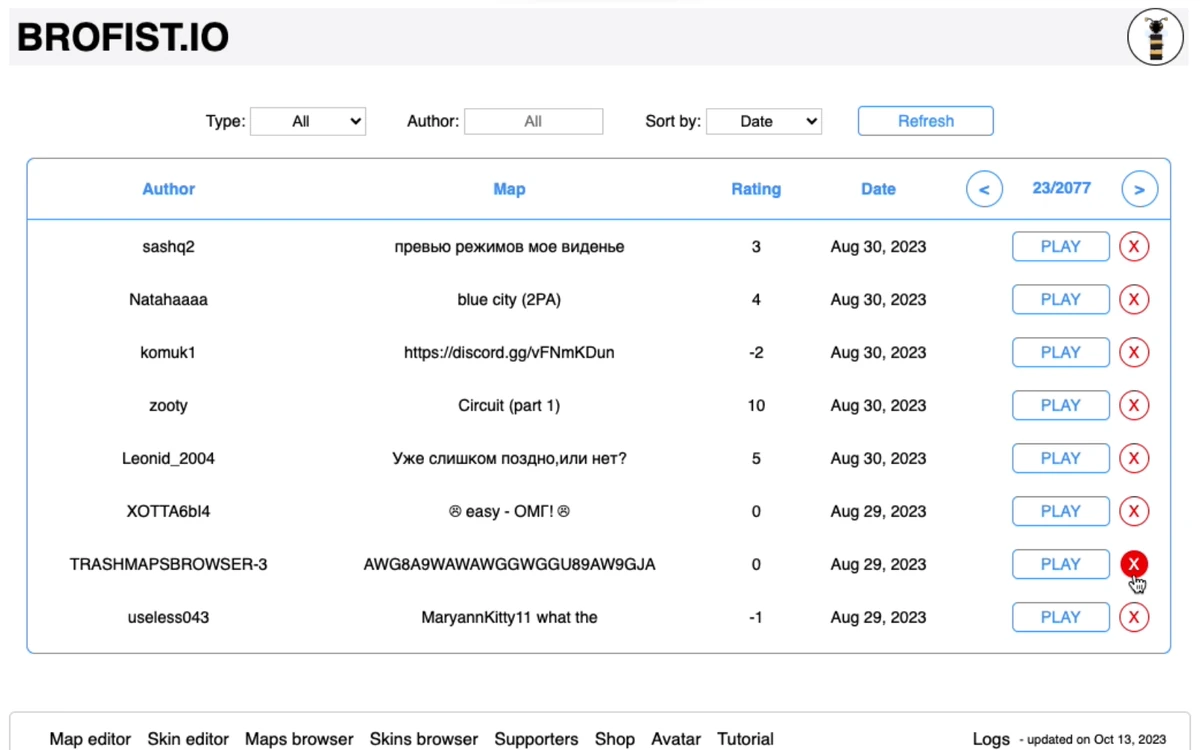Open the Shop page
Image resolution: width=1200 pixels, height=750 pixels.
(614, 739)
